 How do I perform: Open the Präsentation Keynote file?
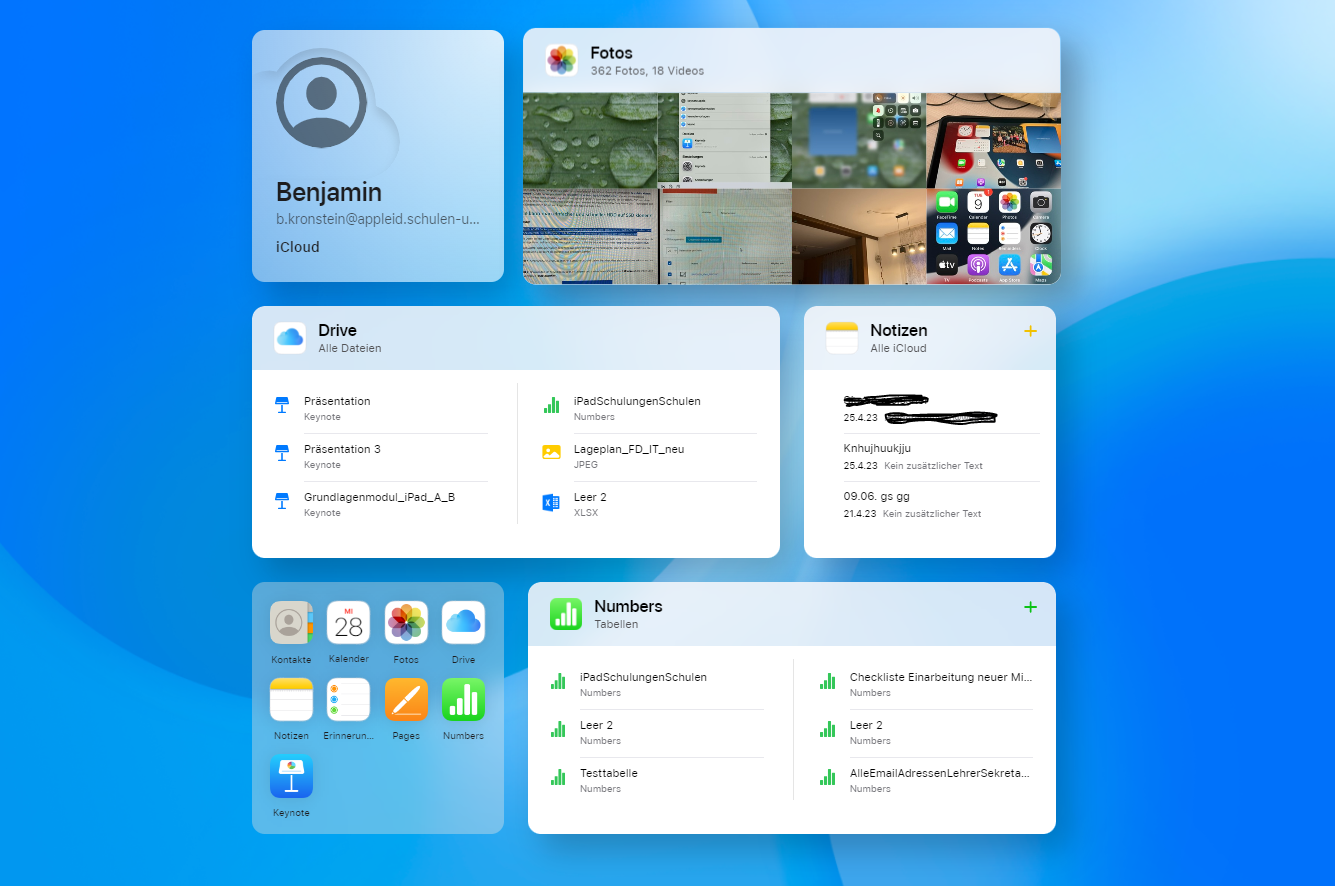(380, 409)
